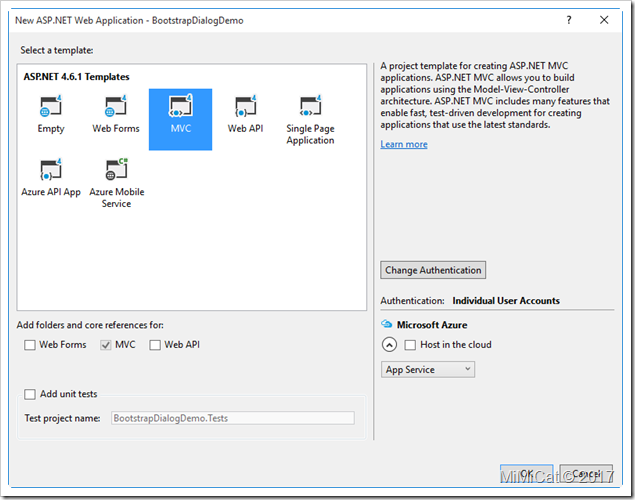Check the Web Forms references checkbox
Image resolution: width=635 pixels, height=500 pixels.
coord(30,345)
